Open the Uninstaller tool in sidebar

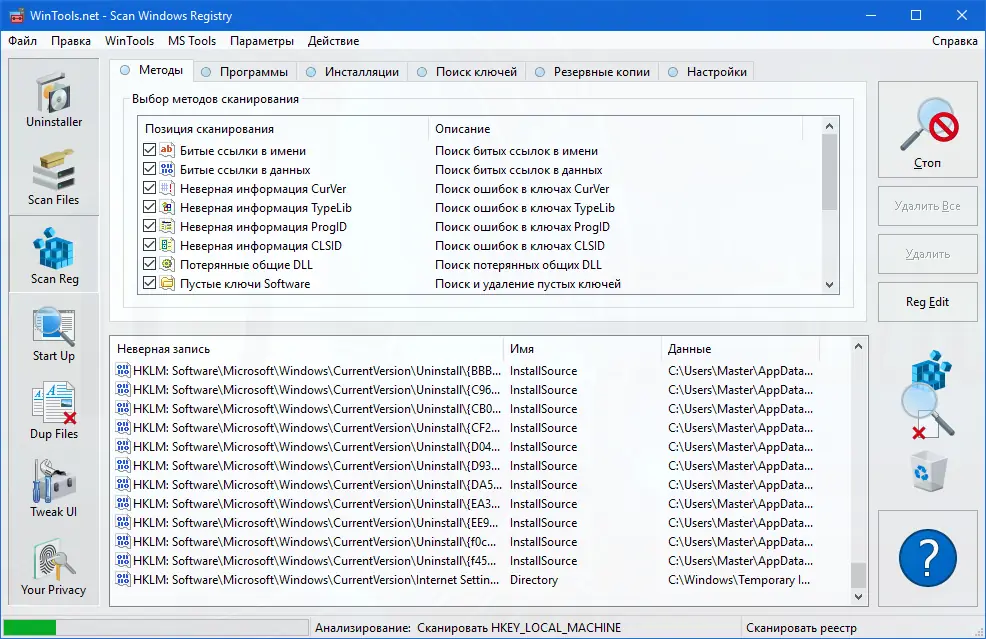click(x=54, y=99)
